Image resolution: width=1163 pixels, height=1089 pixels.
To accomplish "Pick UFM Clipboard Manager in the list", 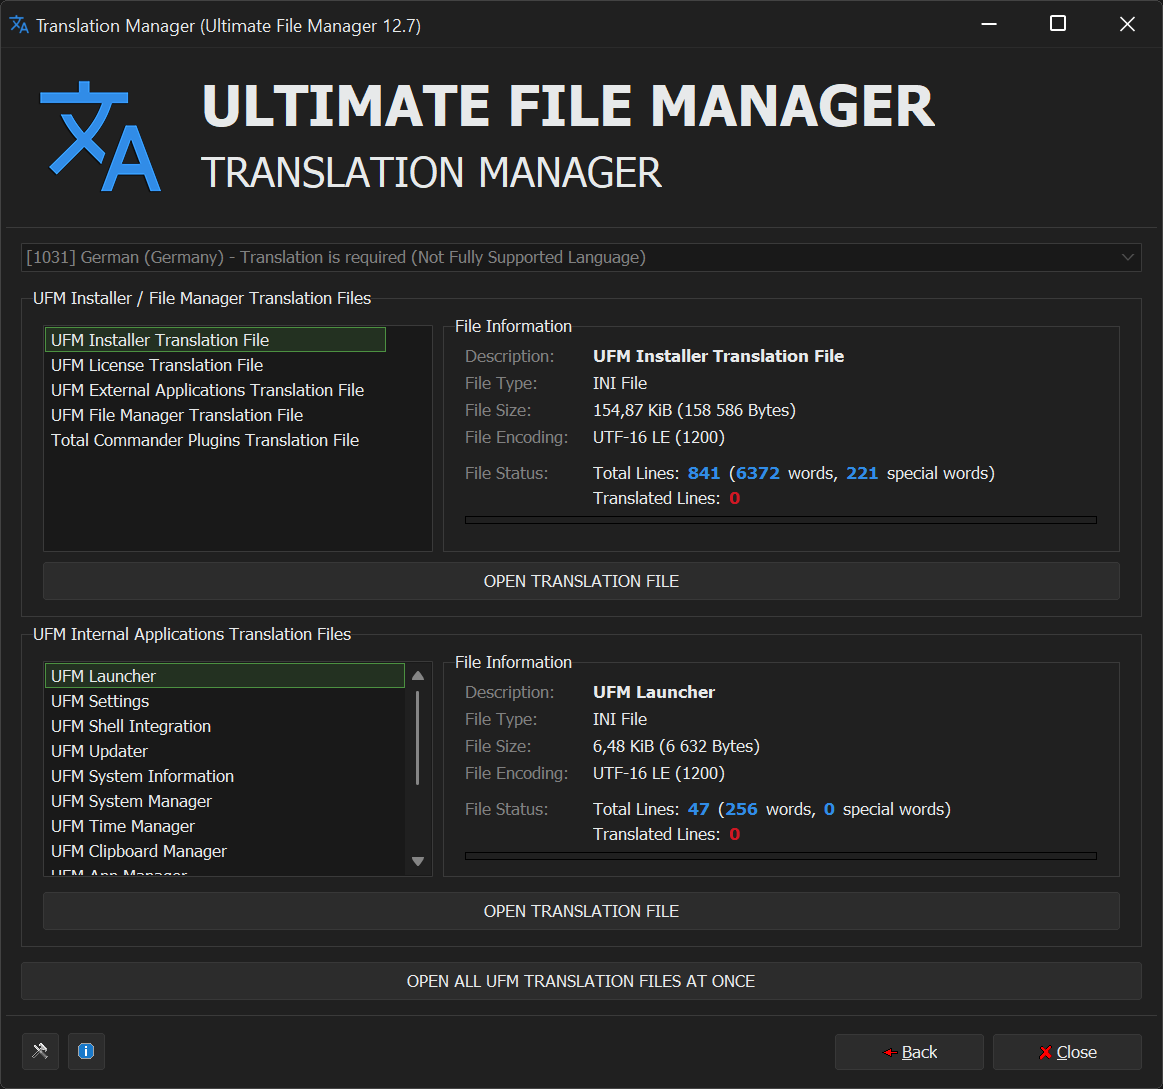I will pyautogui.click(x=139, y=851).
